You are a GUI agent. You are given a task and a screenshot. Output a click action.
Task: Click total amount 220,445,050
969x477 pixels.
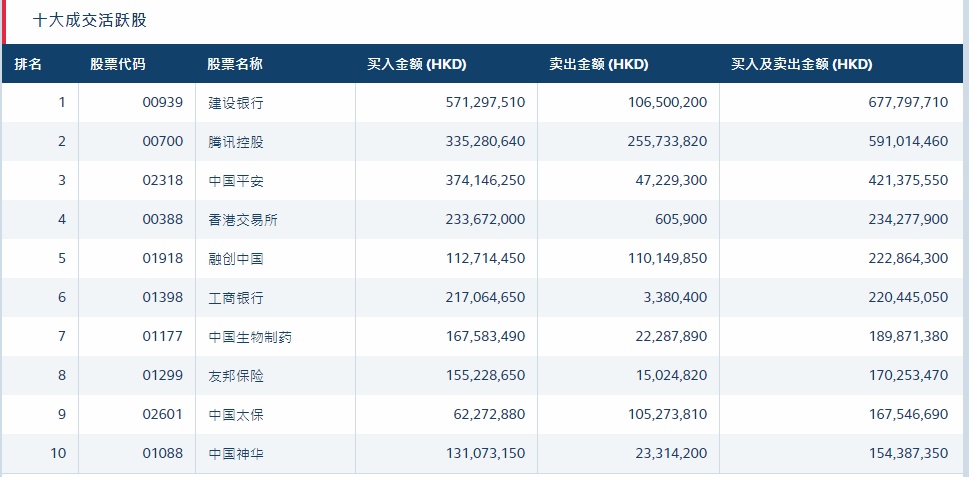(908, 297)
